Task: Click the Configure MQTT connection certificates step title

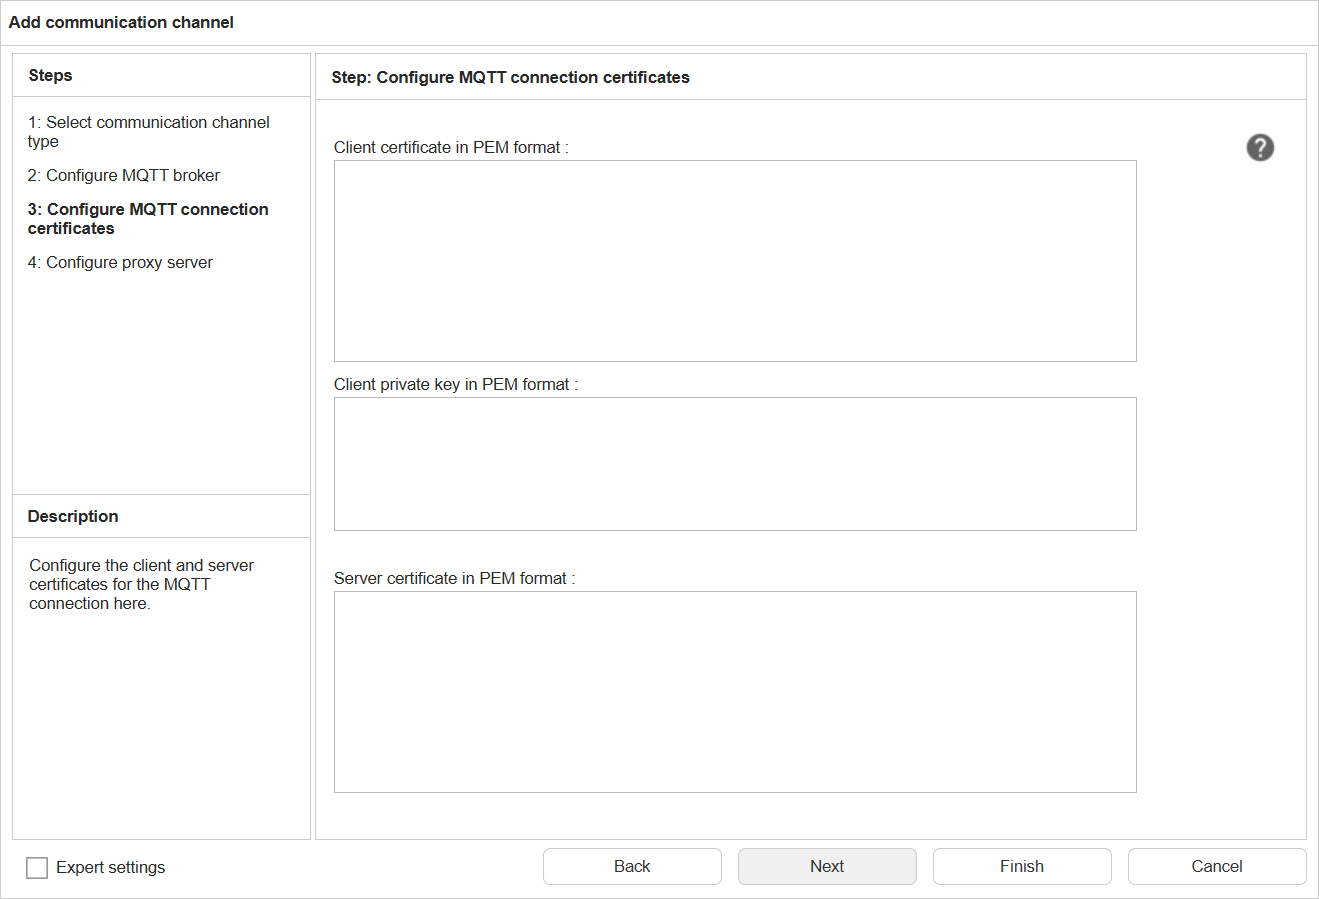Action: click(x=509, y=77)
